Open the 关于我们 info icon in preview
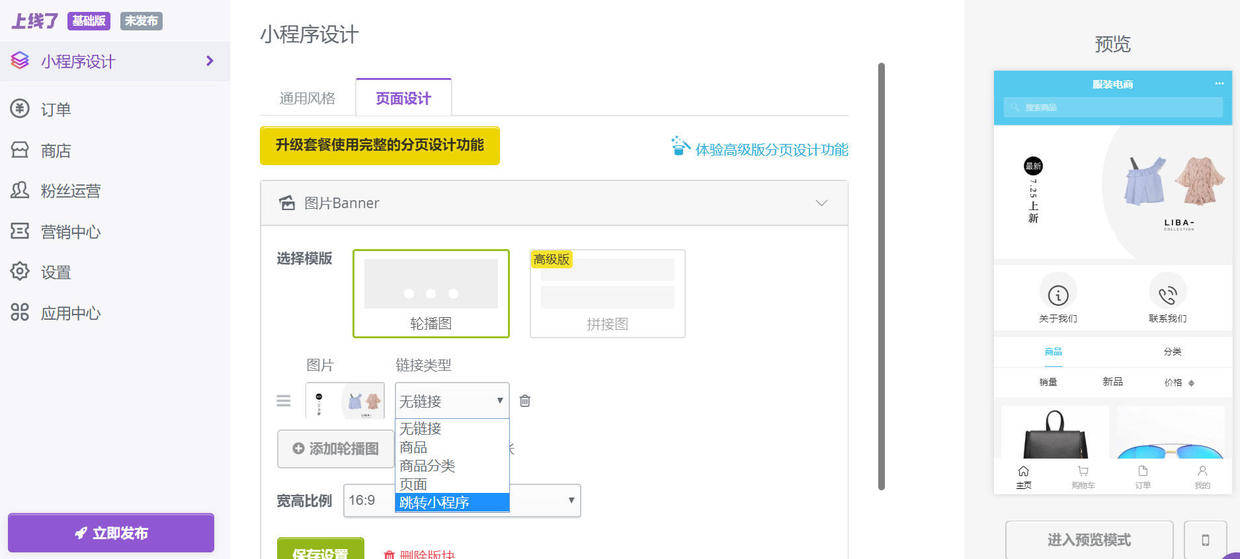Viewport: 1240px width, 559px height. click(1057, 294)
